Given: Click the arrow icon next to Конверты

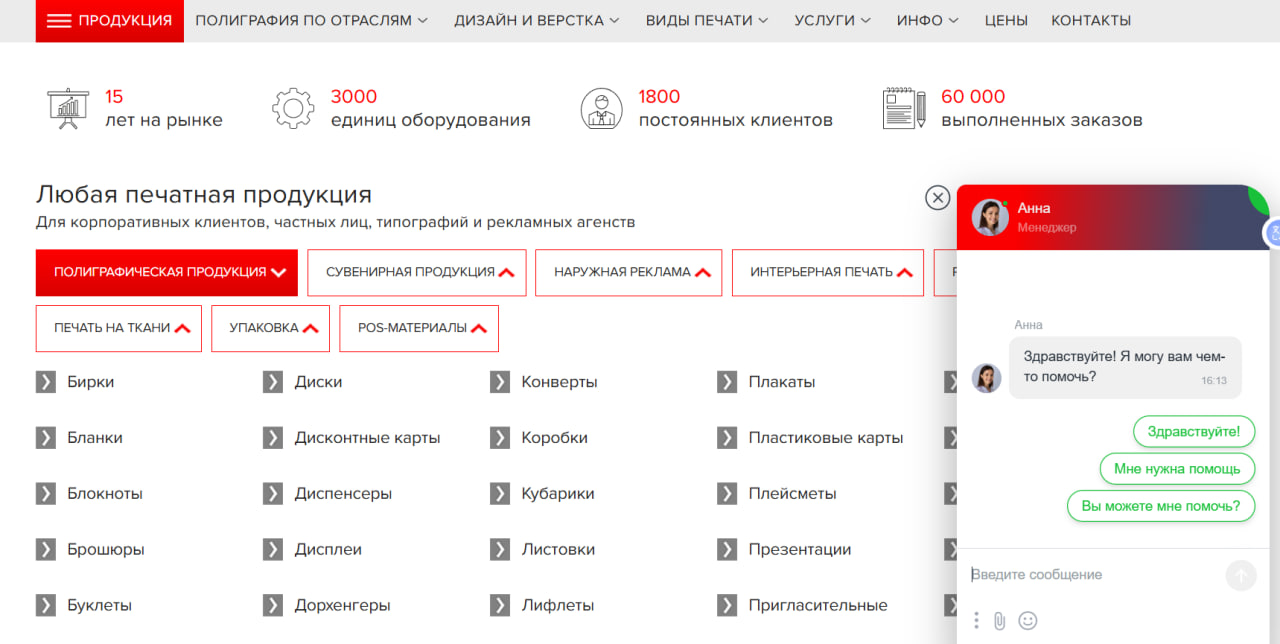Looking at the screenshot, I should coord(500,382).
